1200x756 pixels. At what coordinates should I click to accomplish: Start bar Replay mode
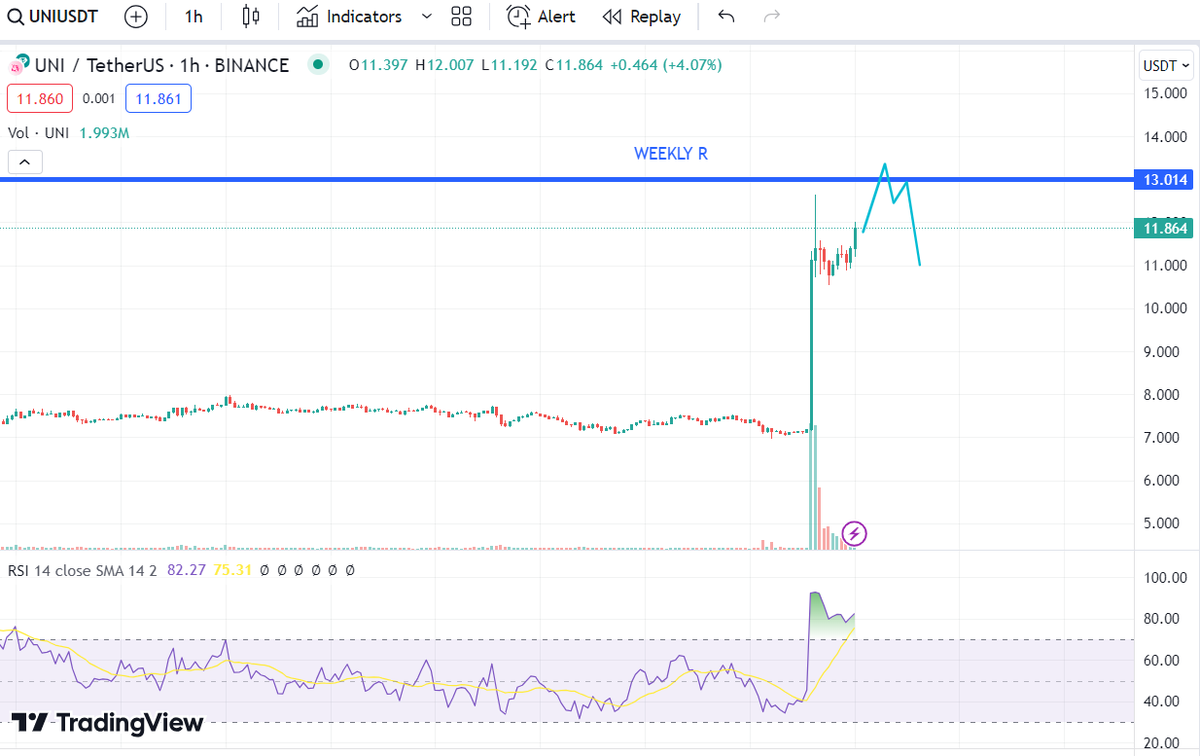coord(642,16)
